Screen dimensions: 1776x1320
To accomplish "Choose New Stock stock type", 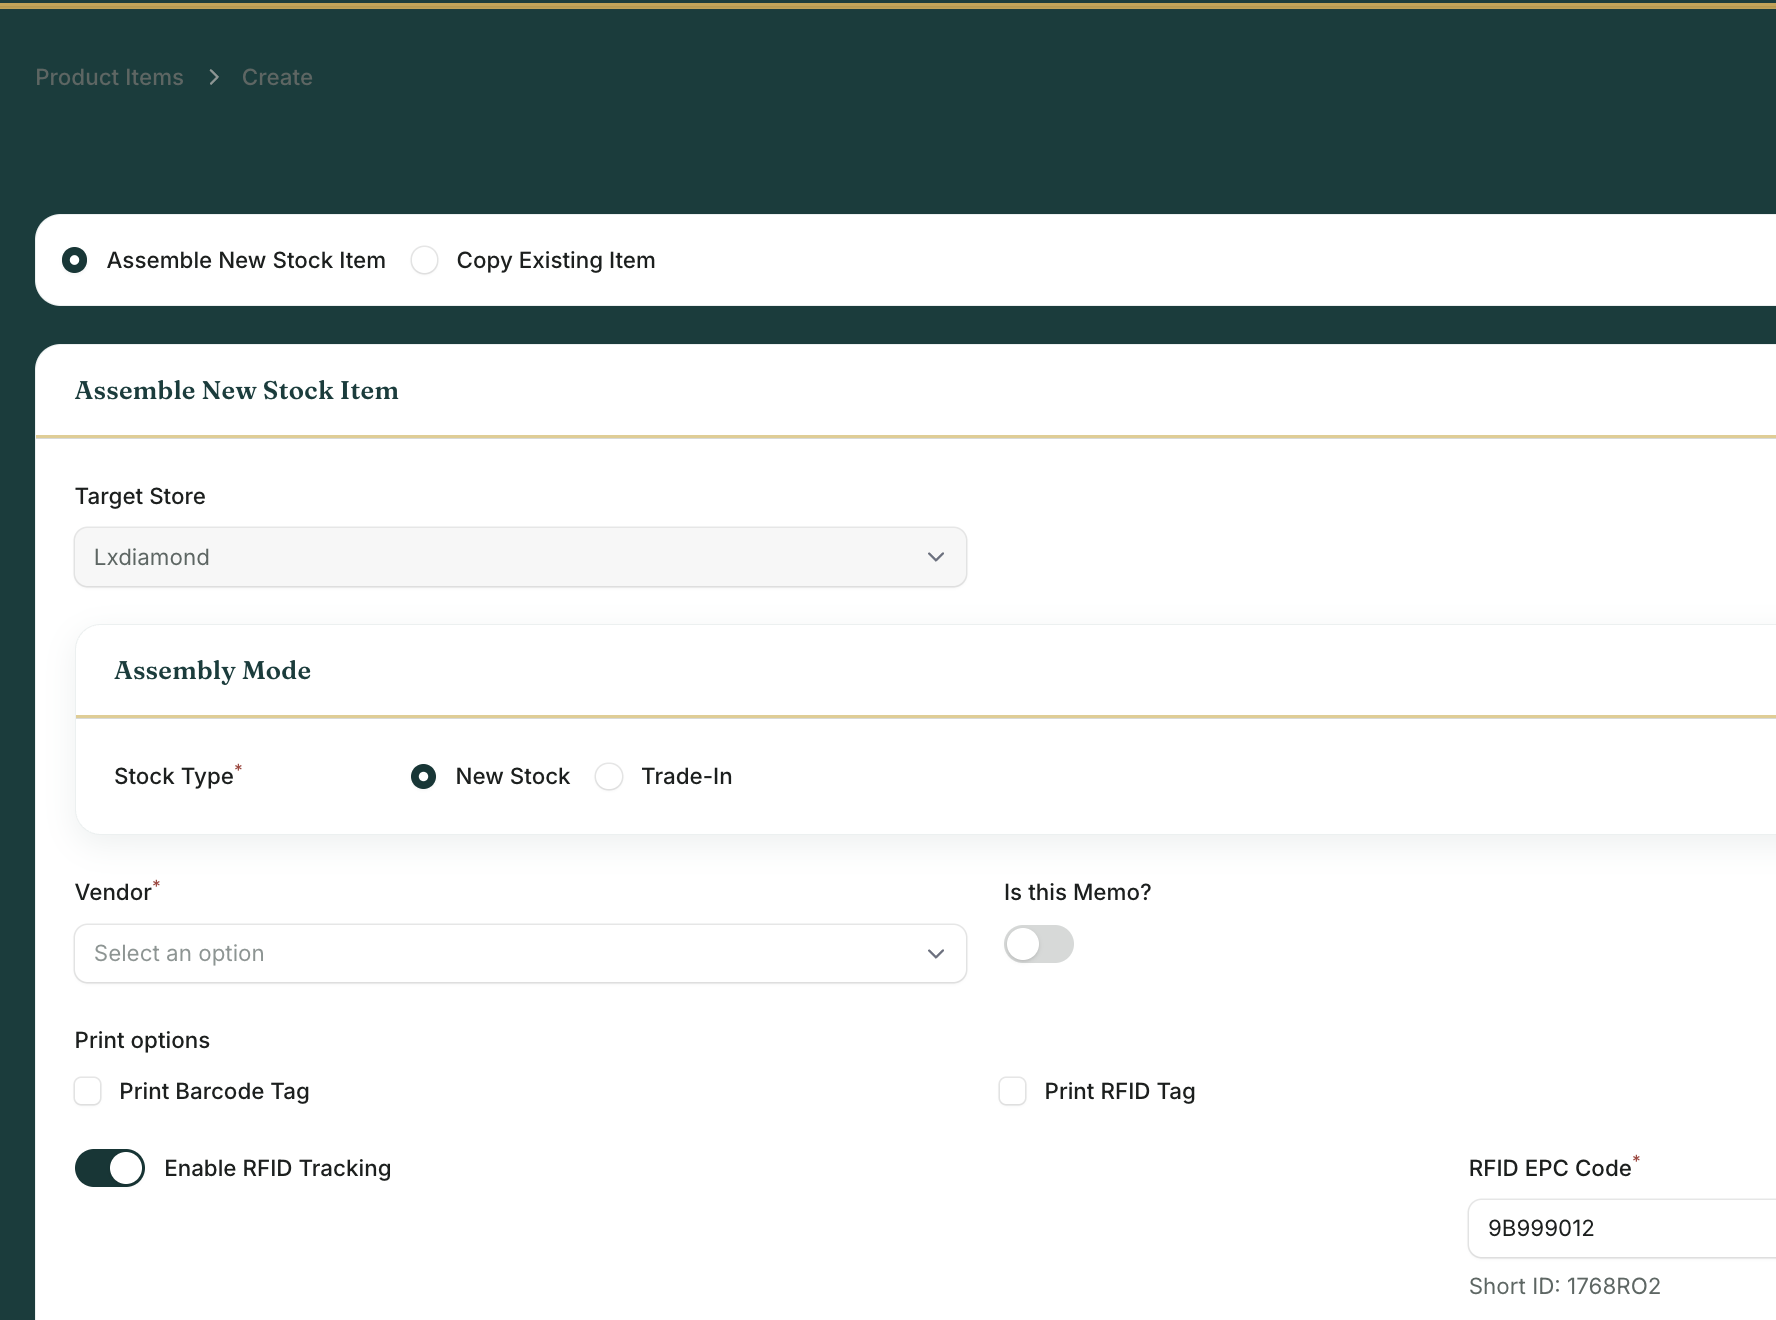I will point(424,776).
